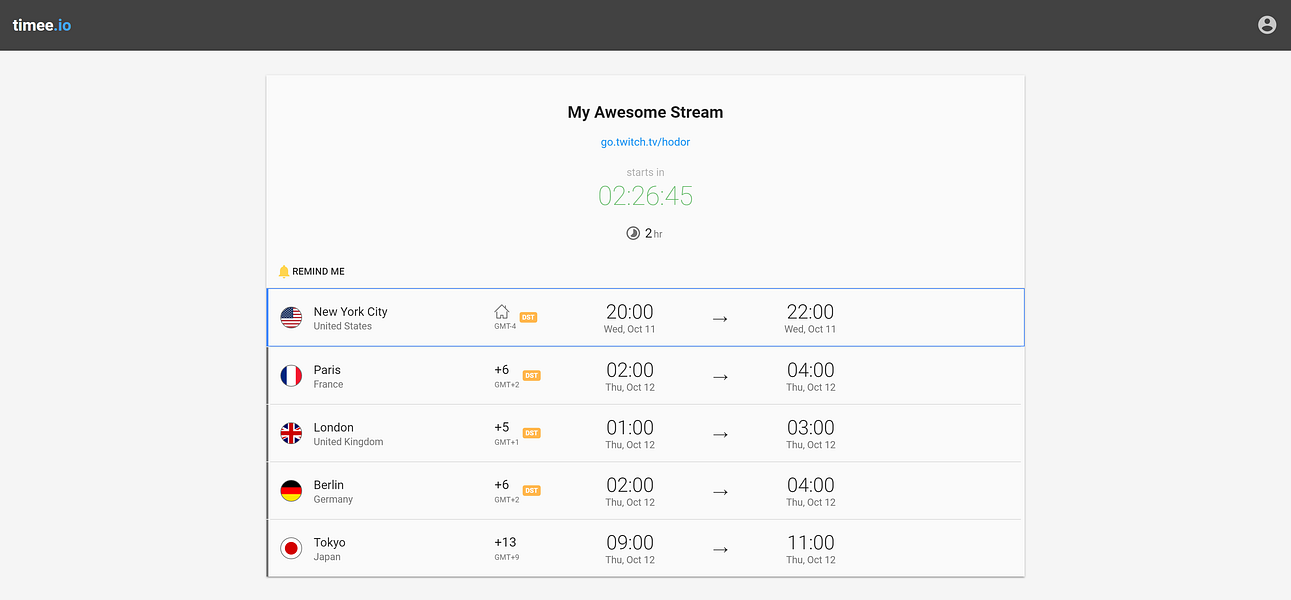Click Tokyo start time 09:00
The image size is (1291, 600).
click(630, 543)
